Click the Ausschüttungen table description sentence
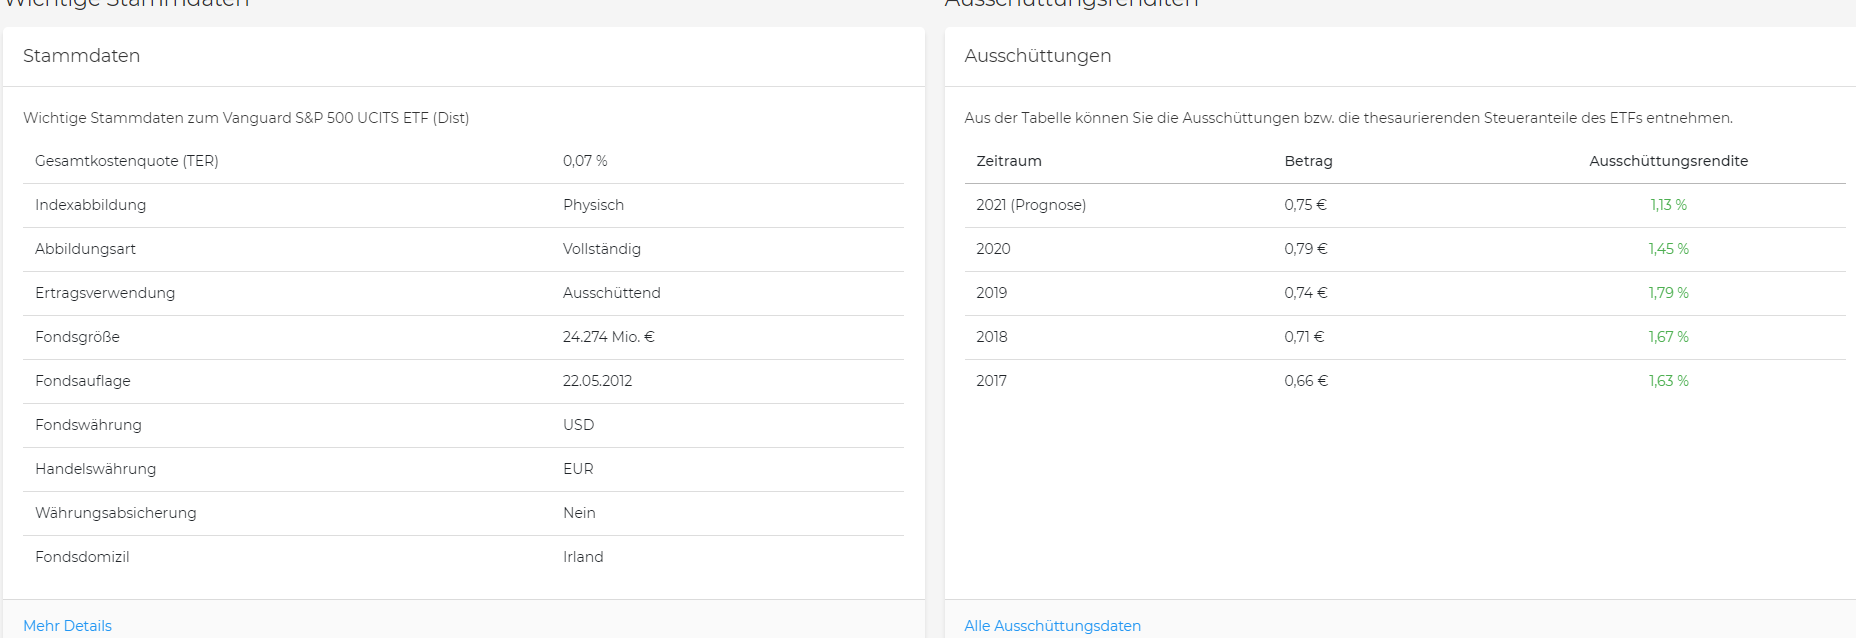1856x638 pixels. [1348, 118]
